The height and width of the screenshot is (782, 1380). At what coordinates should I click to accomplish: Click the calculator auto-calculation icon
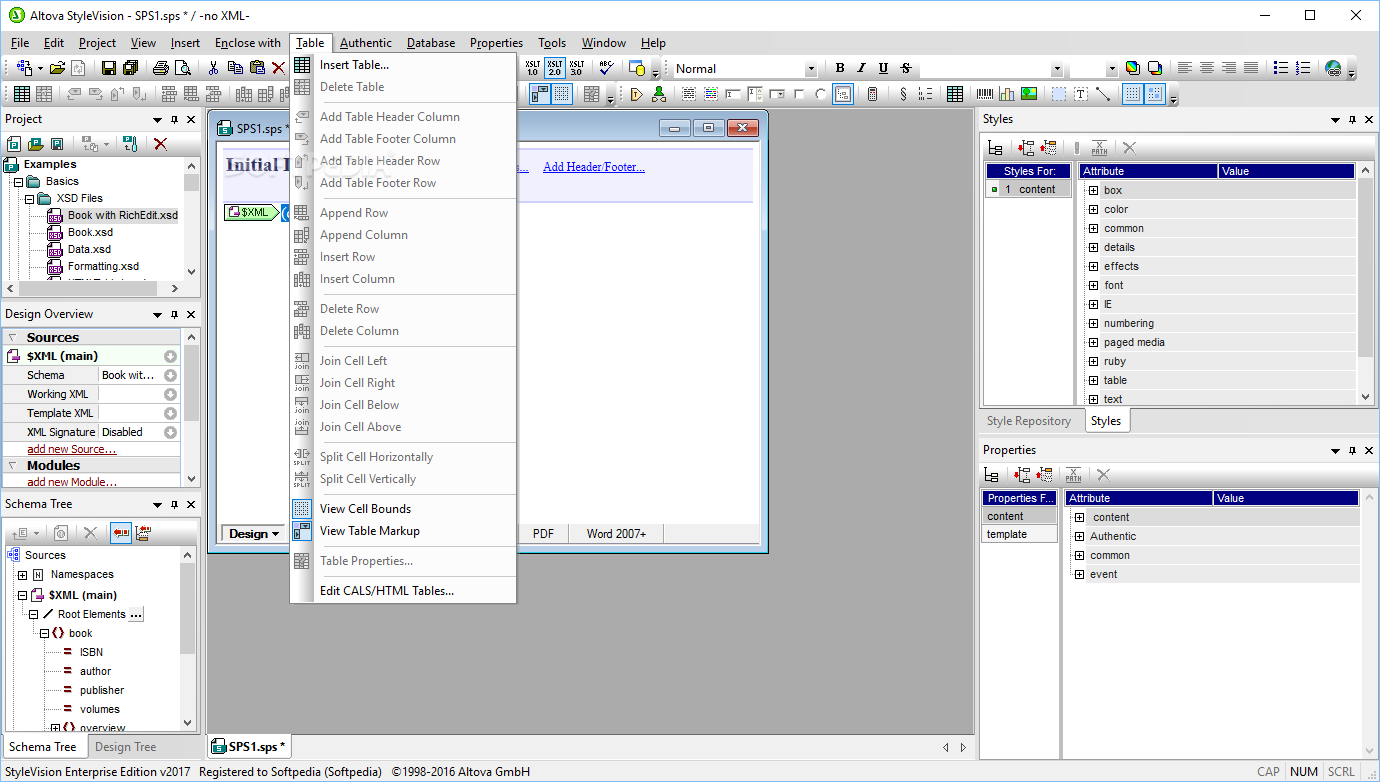coord(873,94)
